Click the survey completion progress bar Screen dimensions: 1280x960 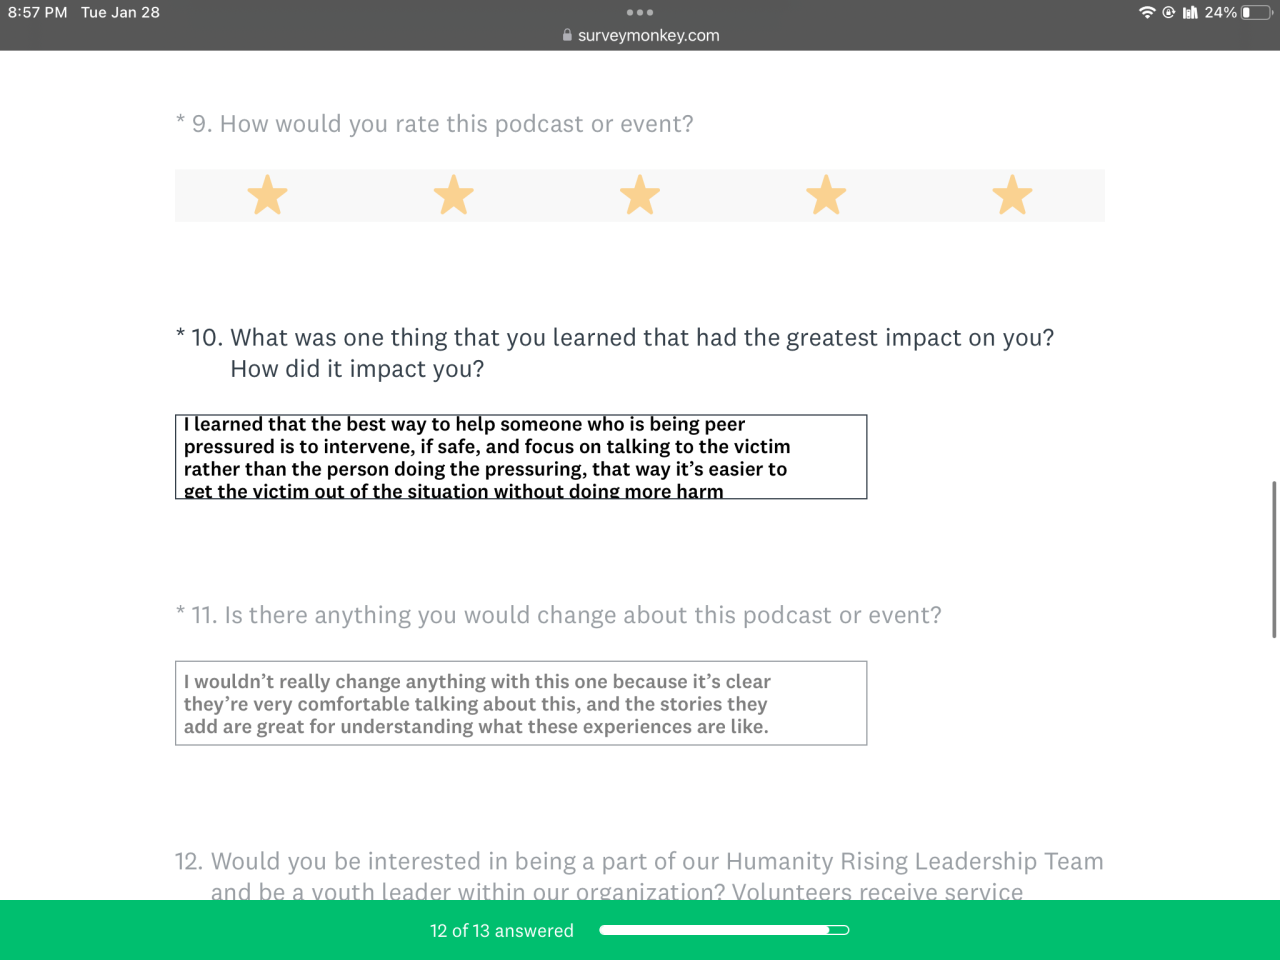(724, 930)
